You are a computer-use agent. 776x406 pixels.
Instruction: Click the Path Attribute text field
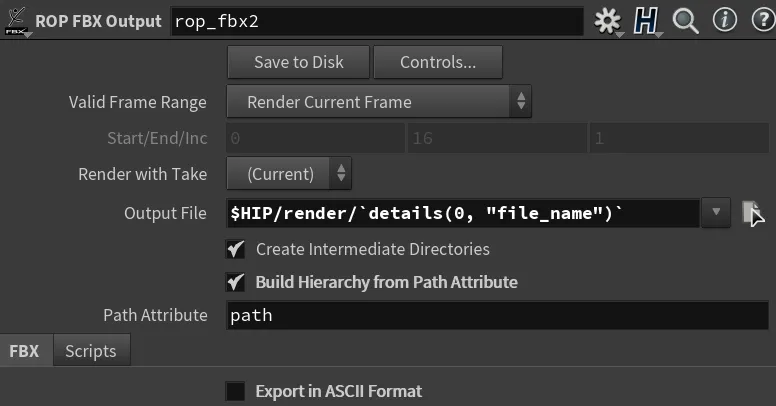point(497,315)
